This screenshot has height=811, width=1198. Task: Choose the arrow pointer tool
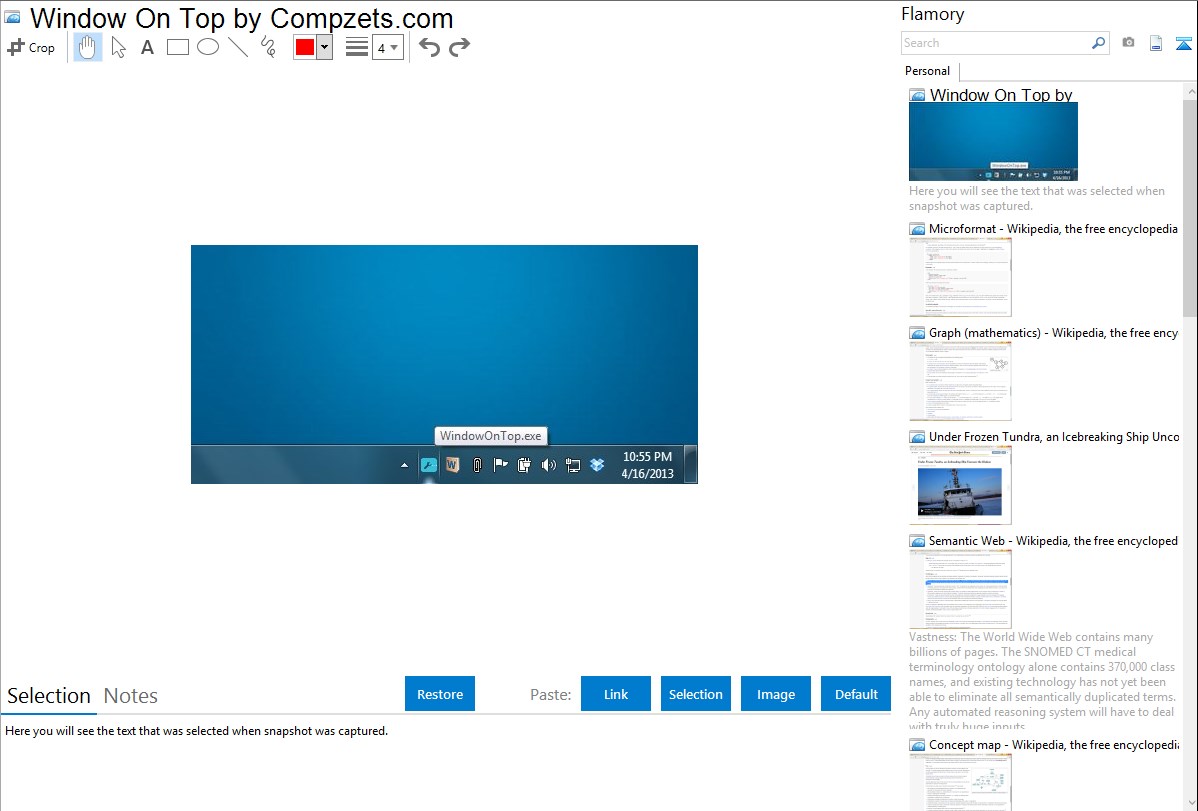(x=118, y=47)
